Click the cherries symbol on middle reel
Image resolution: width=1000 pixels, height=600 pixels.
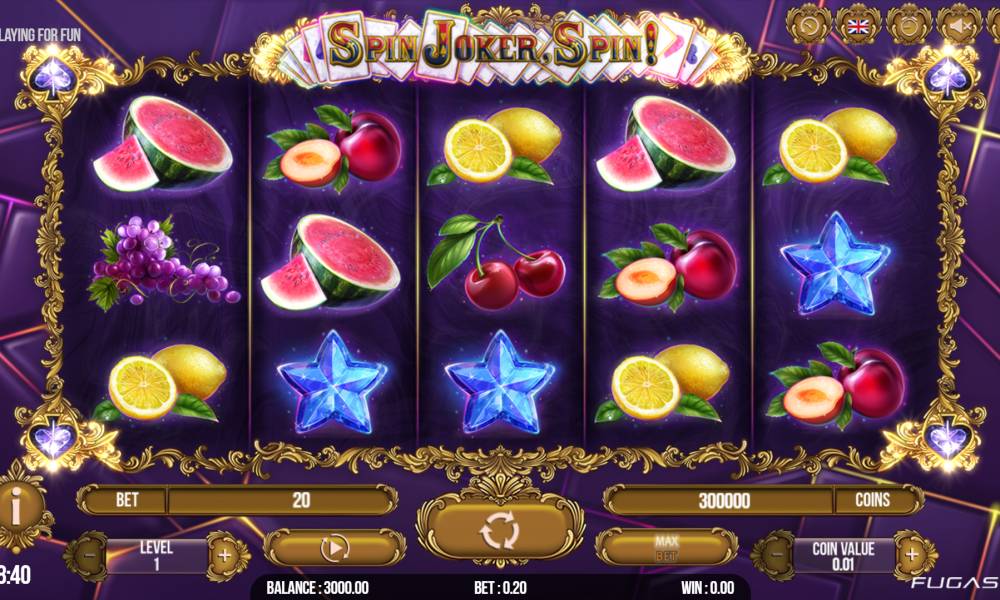[496, 261]
